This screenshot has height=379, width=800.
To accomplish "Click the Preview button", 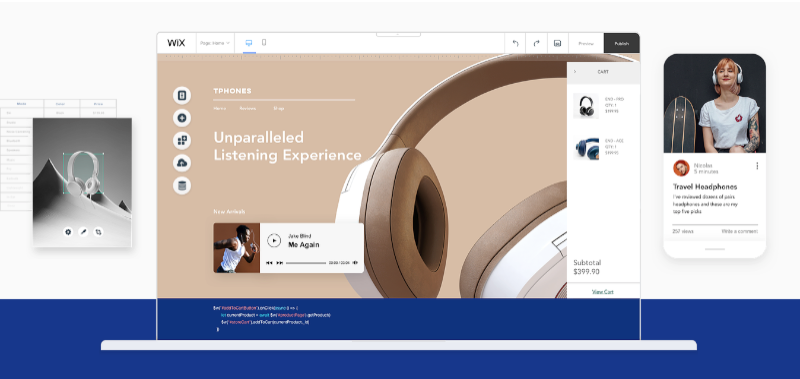I will [x=586, y=43].
